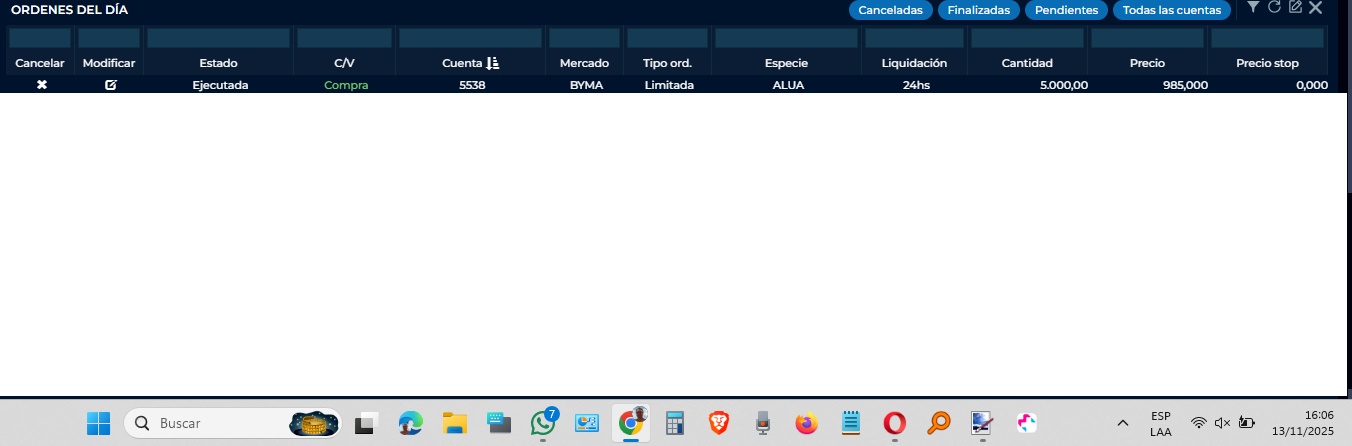Click the Windows taskbar Buscar search box
Viewport: 1352px width, 446px height.
point(220,423)
